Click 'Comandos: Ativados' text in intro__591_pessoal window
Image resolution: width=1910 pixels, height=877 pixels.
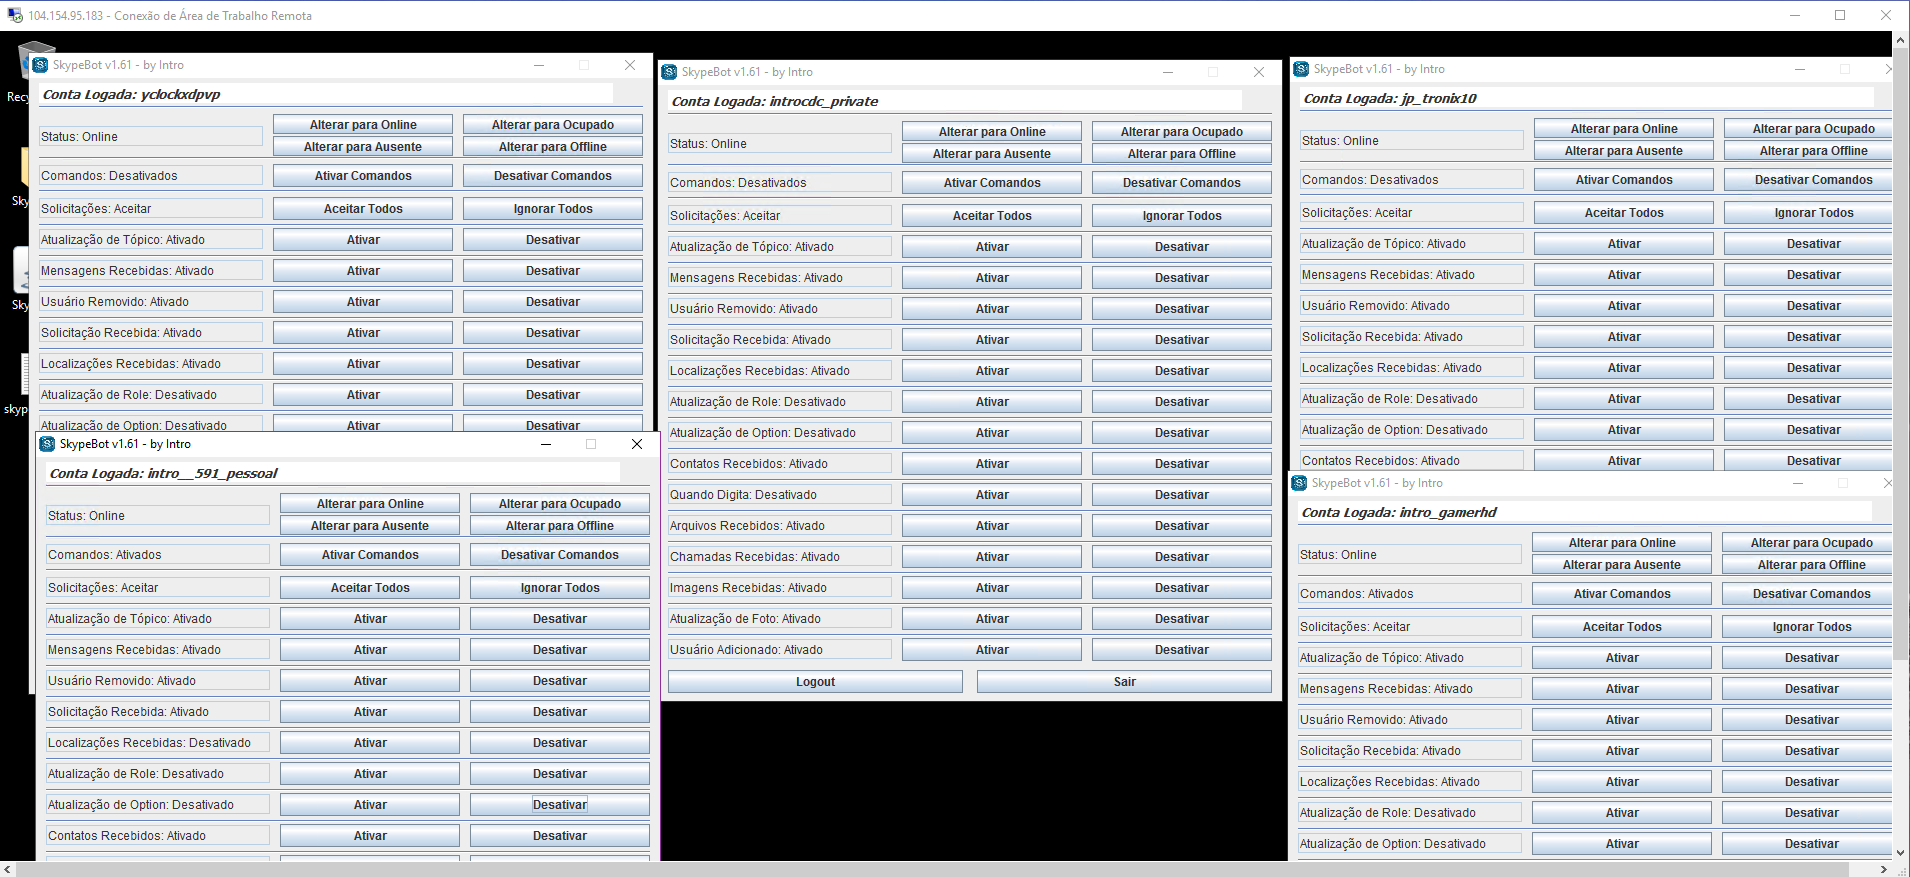tap(104, 555)
